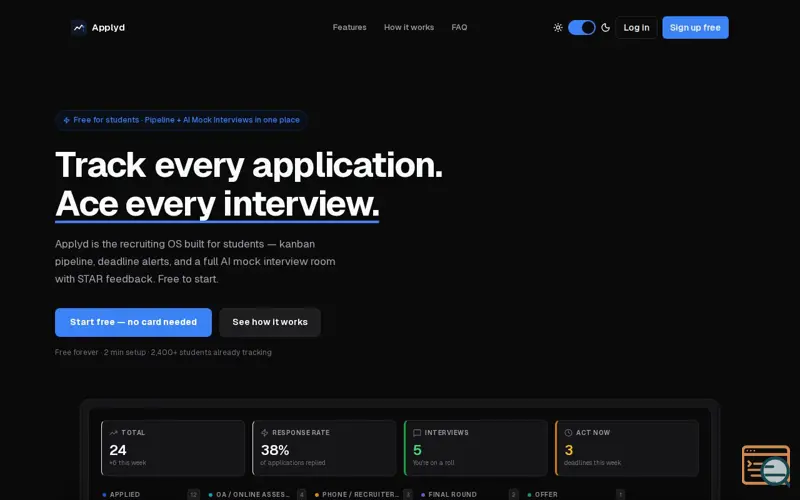Click the floating chat widget icon
Image resolution: width=800 pixels, height=500 pixels.
pos(766,465)
